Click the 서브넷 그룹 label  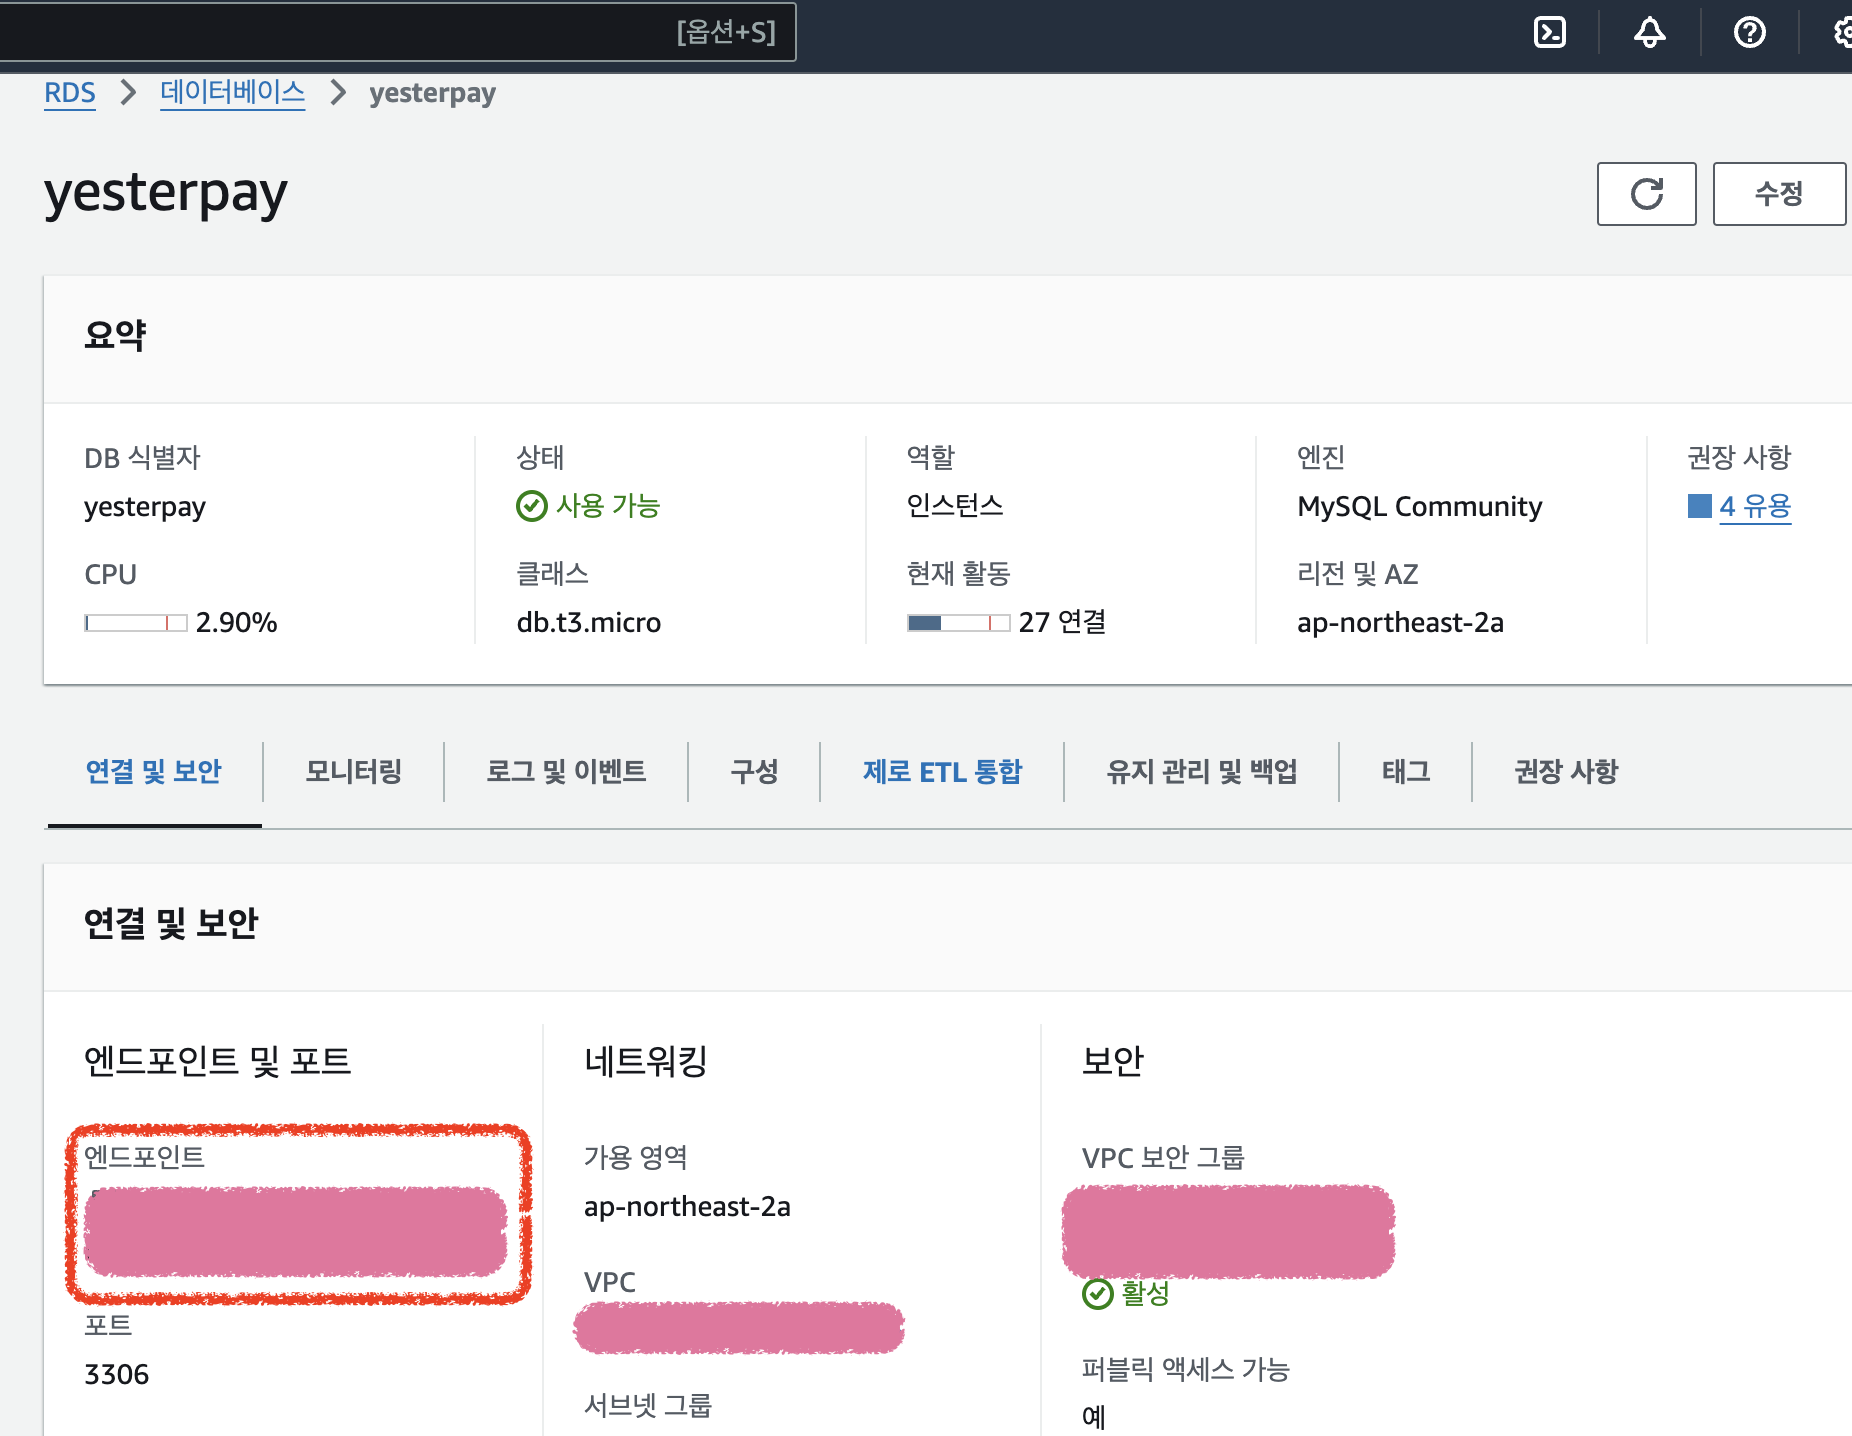648,1406
